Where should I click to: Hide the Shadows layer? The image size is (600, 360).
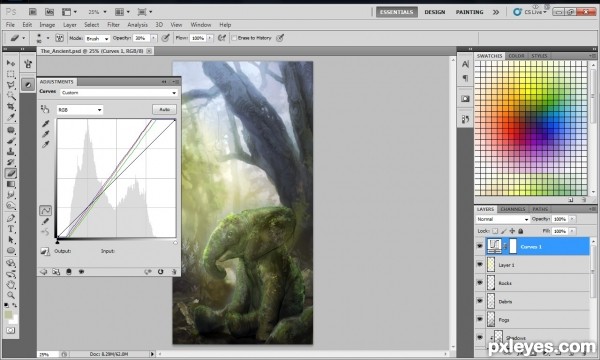pyautogui.click(x=480, y=337)
